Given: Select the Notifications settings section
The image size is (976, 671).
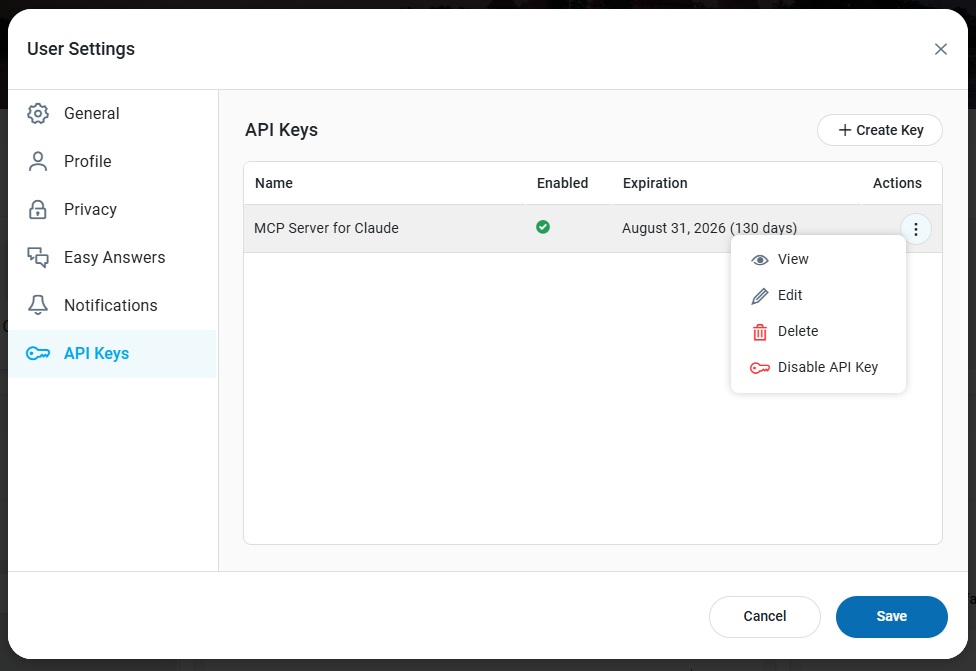Looking at the screenshot, I should click(112, 305).
